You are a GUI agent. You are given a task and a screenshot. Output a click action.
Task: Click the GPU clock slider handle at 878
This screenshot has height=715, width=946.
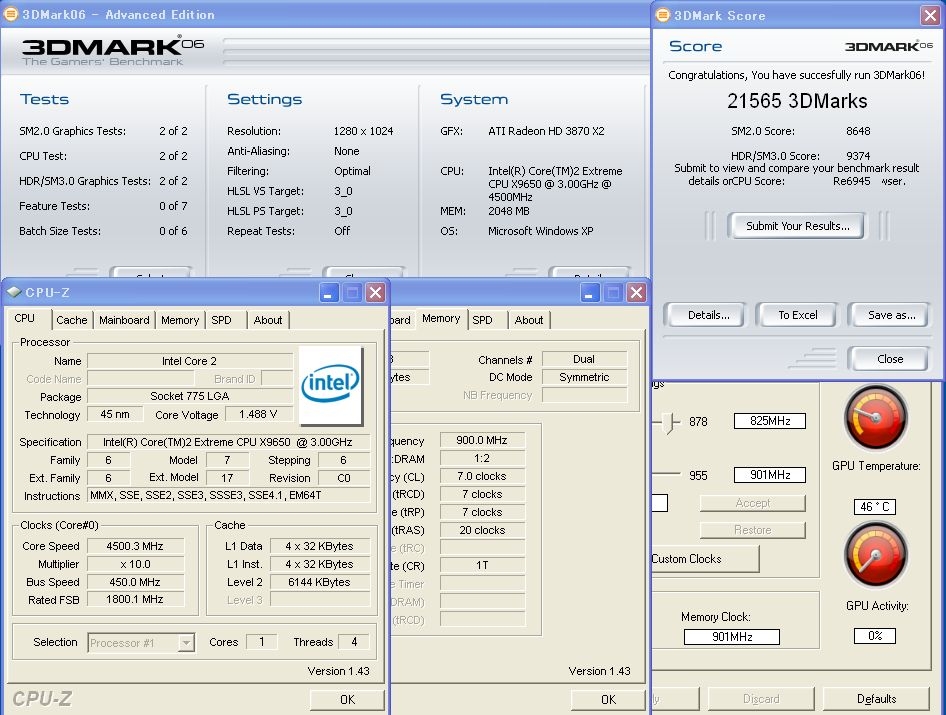[668, 422]
